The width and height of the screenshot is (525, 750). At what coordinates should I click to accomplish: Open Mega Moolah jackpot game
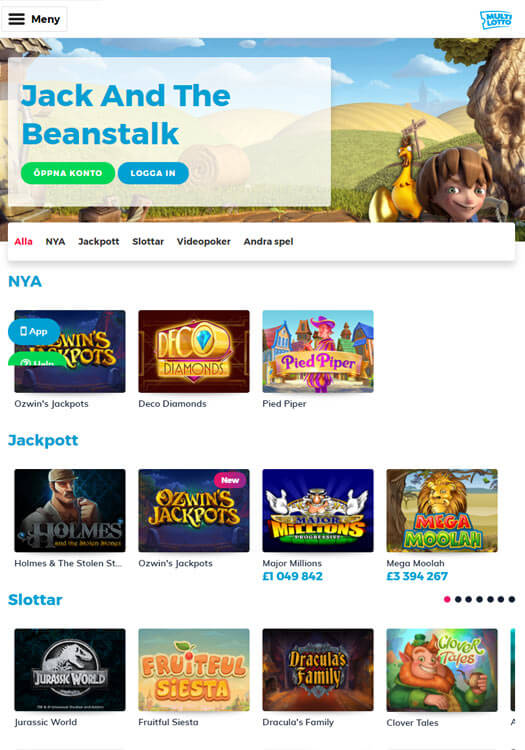[x=442, y=510]
